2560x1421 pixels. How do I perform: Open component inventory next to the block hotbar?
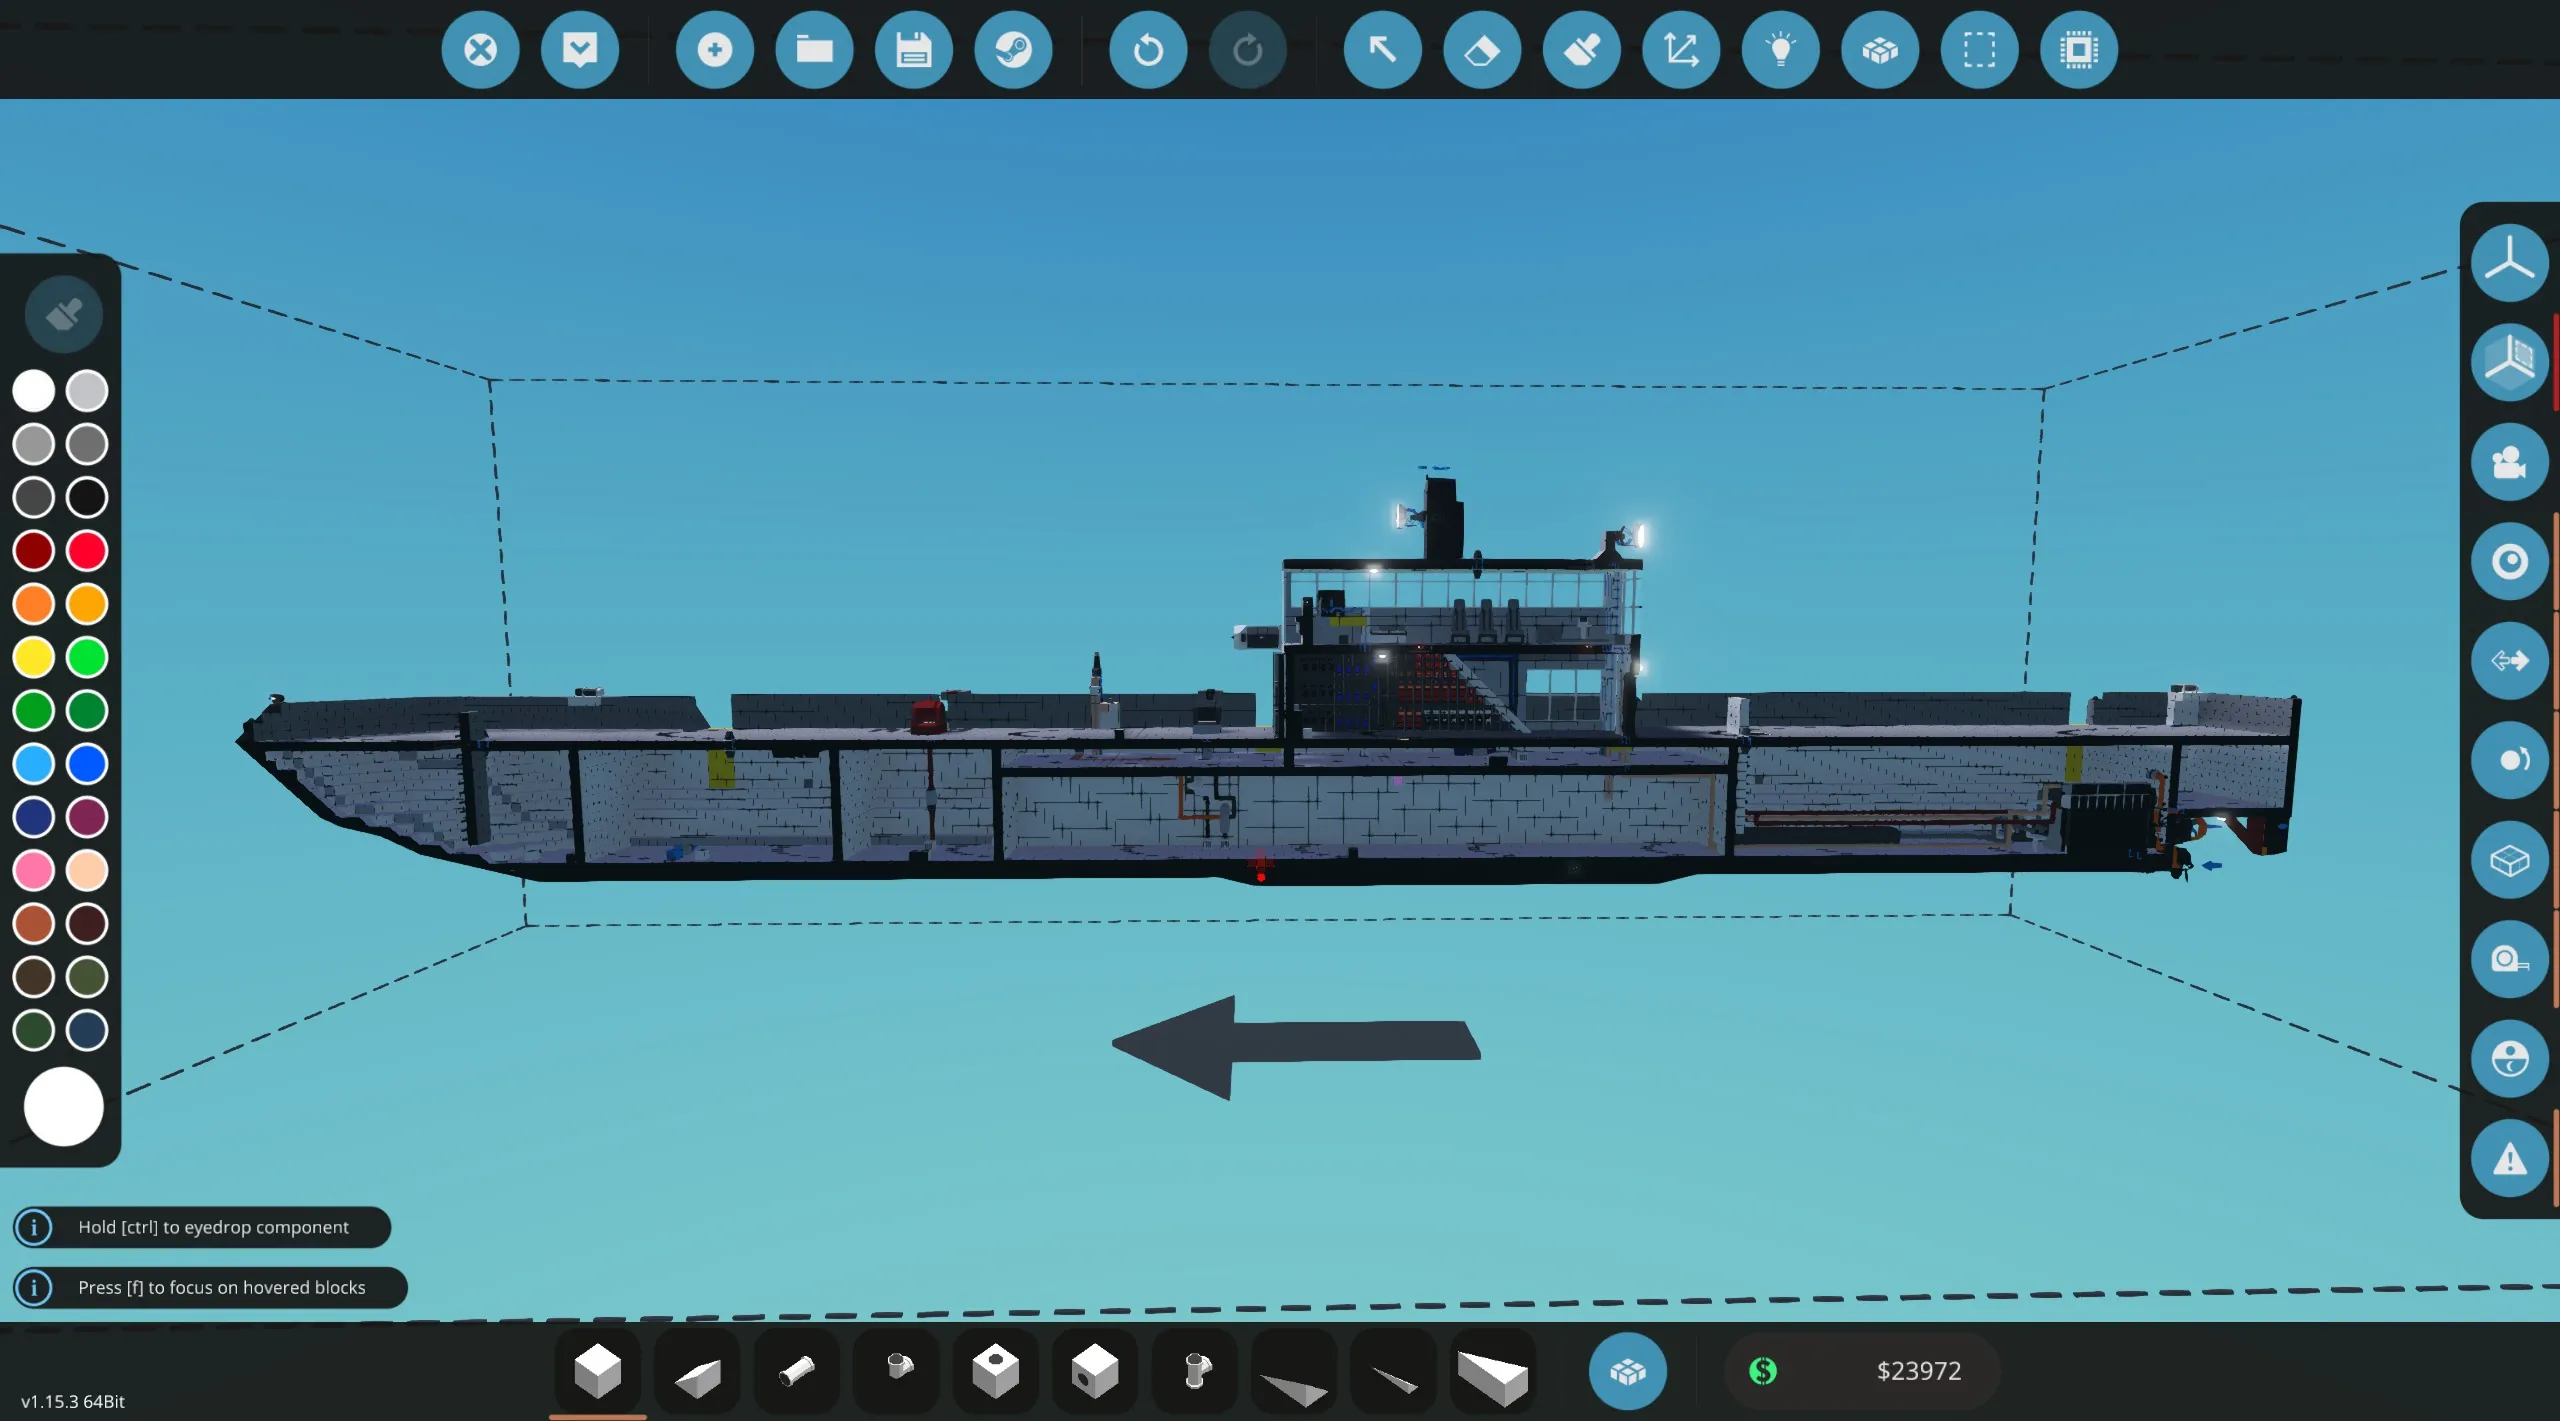click(x=1627, y=1371)
